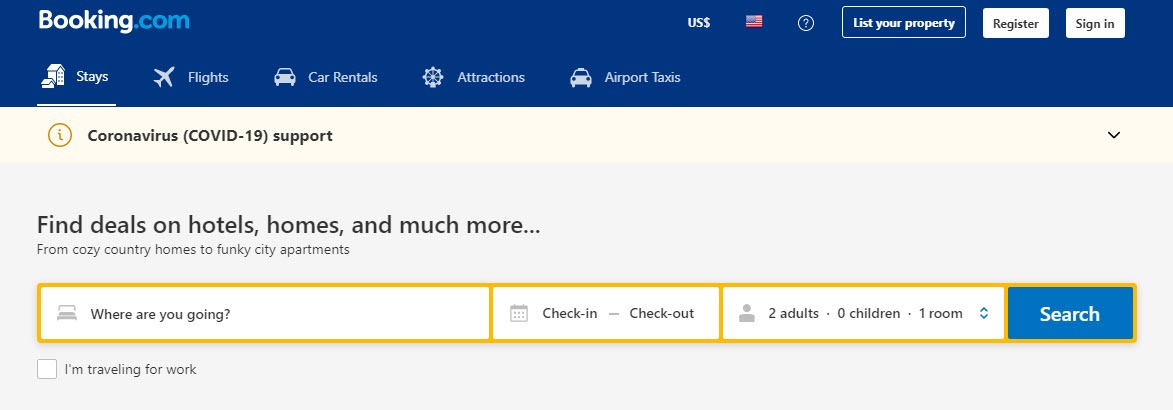The height and width of the screenshot is (410, 1173).
Task: Click the Register button
Action: point(1016,23)
